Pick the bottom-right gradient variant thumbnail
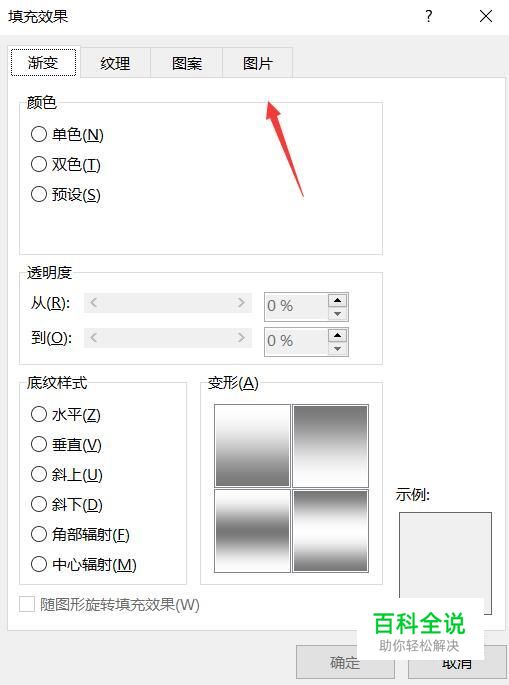 (x=331, y=531)
